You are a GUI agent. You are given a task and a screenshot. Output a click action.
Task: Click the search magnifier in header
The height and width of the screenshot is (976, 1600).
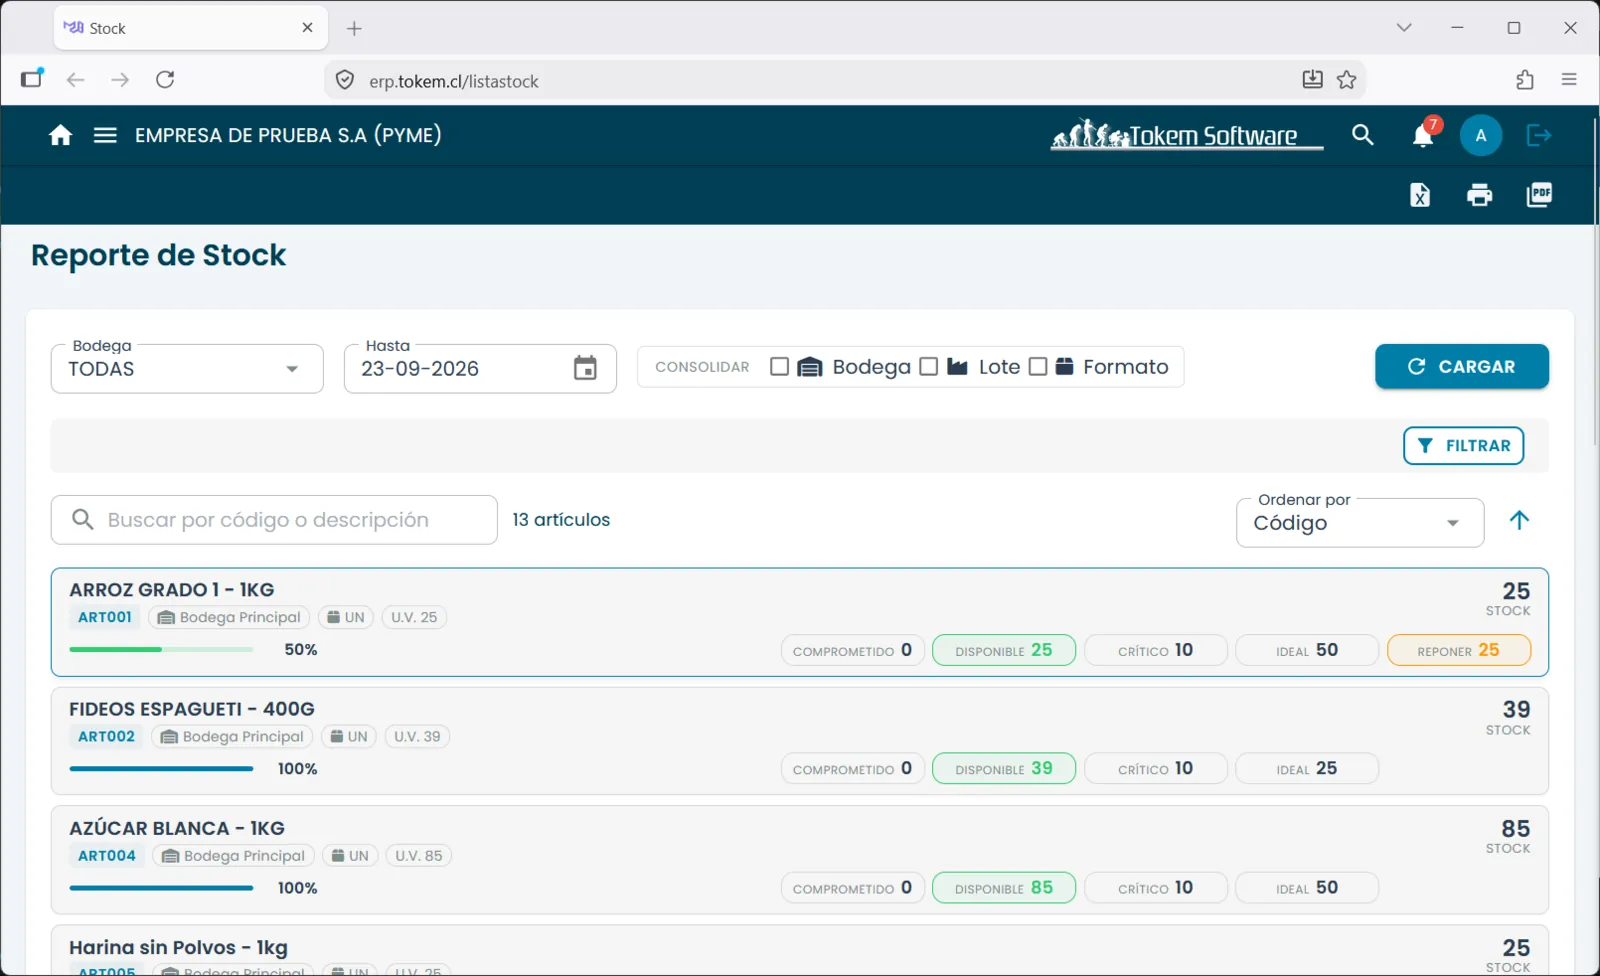tap(1362, 135)
